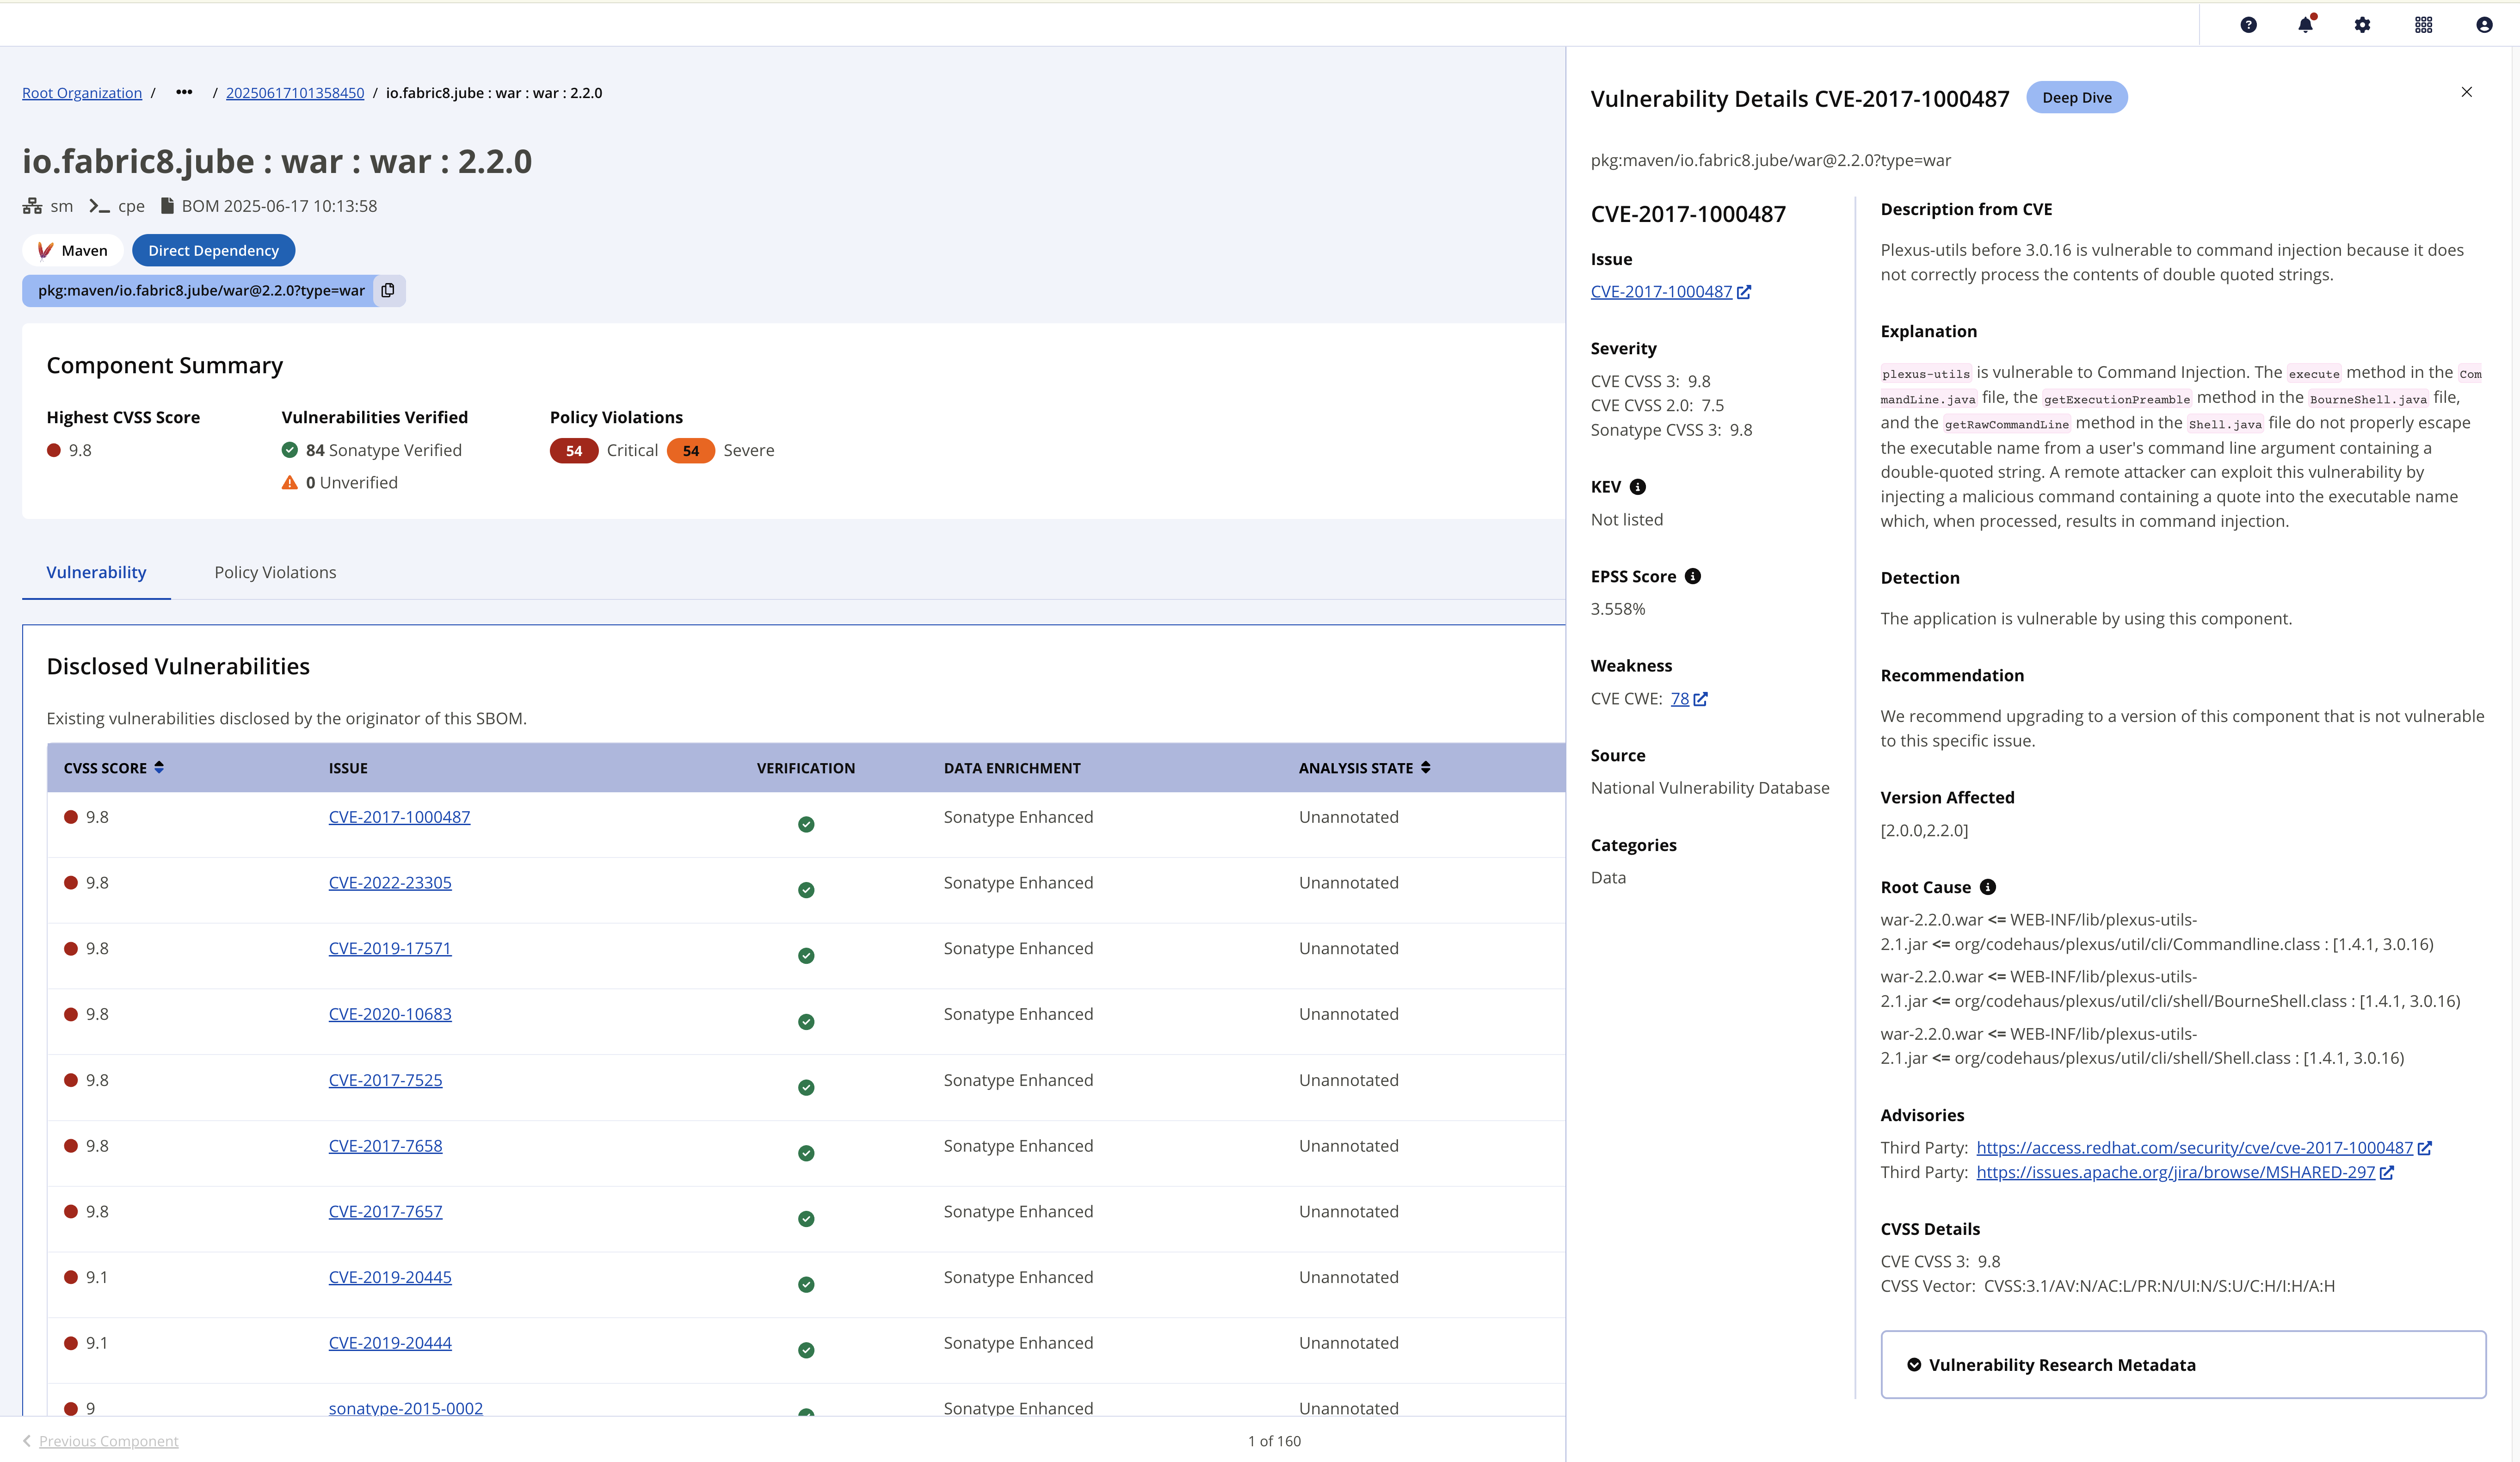Click the Direct Dependency badge

pyautogui.click(x=213, y=250)
